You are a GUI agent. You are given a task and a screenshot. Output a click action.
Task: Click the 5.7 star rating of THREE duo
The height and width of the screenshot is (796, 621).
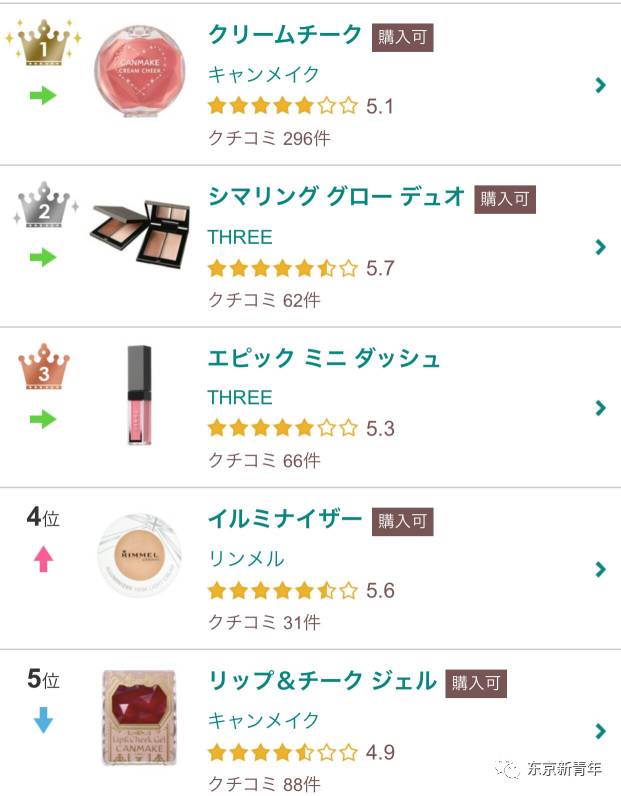pos(300,268)
